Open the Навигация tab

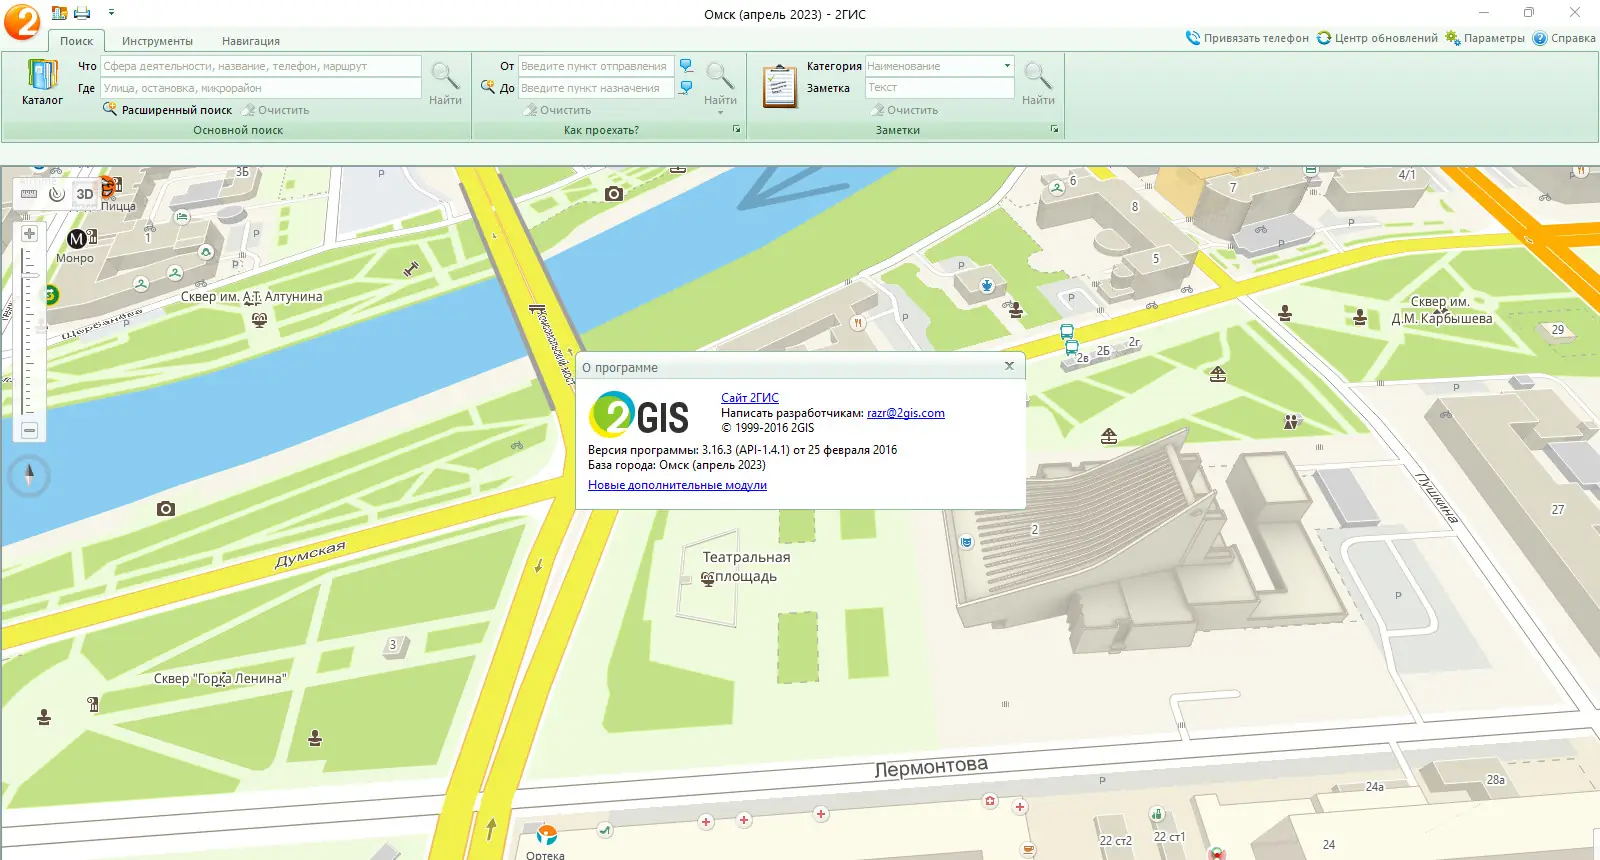click(x=251, y=41)
